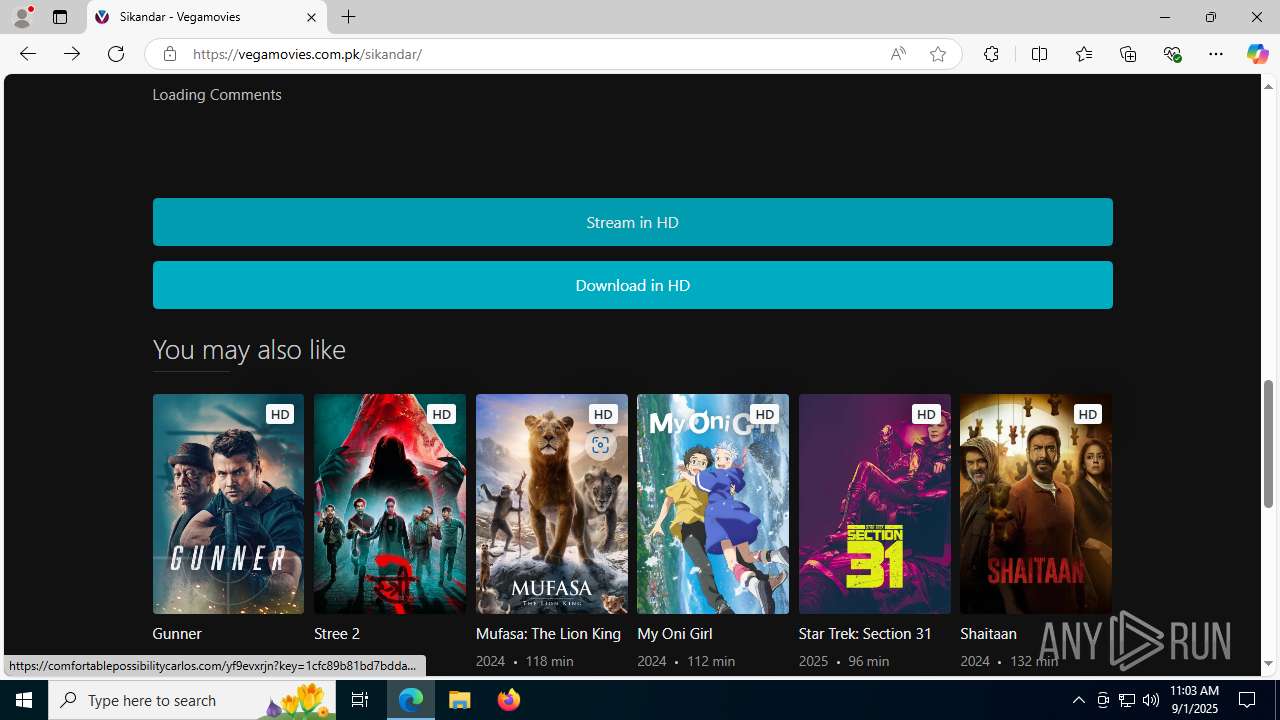
Task: Open the volume speaker tray icon
Action: 1151,700
